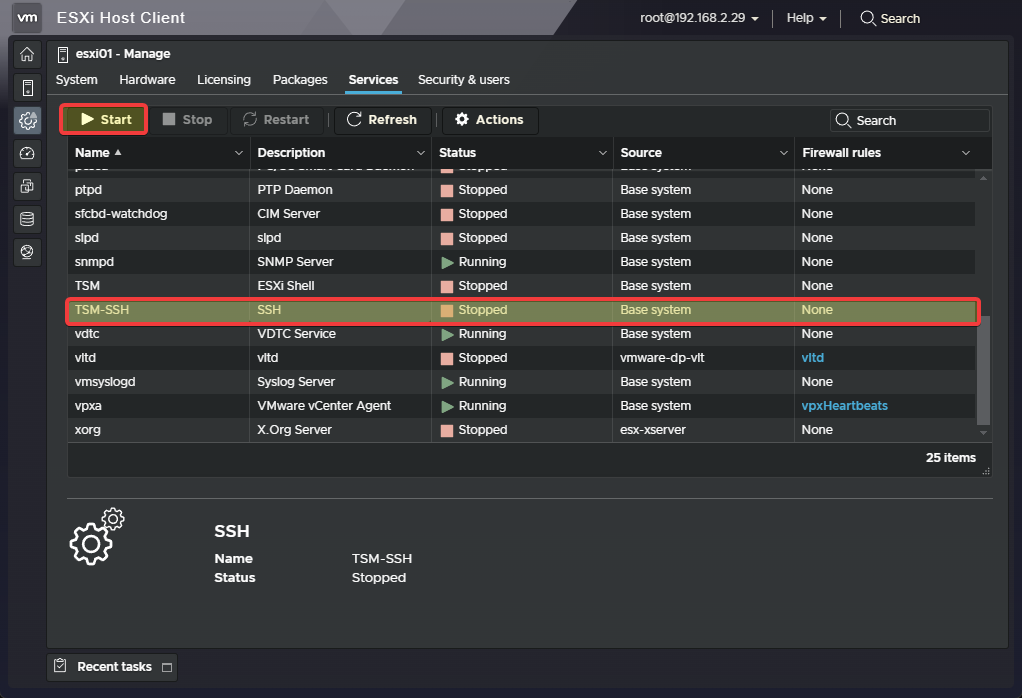The image size is (1022, 698).
Task: Sort services by Name column header
Action: (x=92, y=153)
